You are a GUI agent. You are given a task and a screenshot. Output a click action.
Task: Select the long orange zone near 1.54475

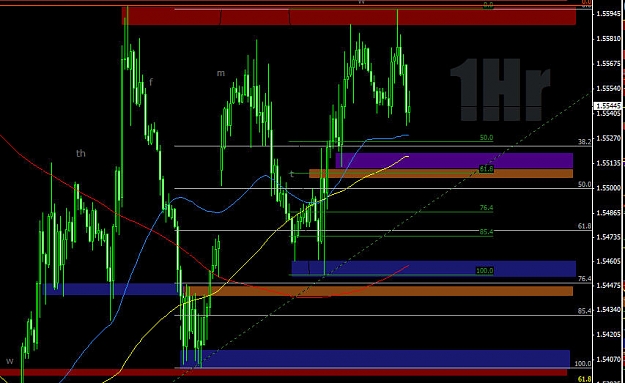tap(379, 291)
